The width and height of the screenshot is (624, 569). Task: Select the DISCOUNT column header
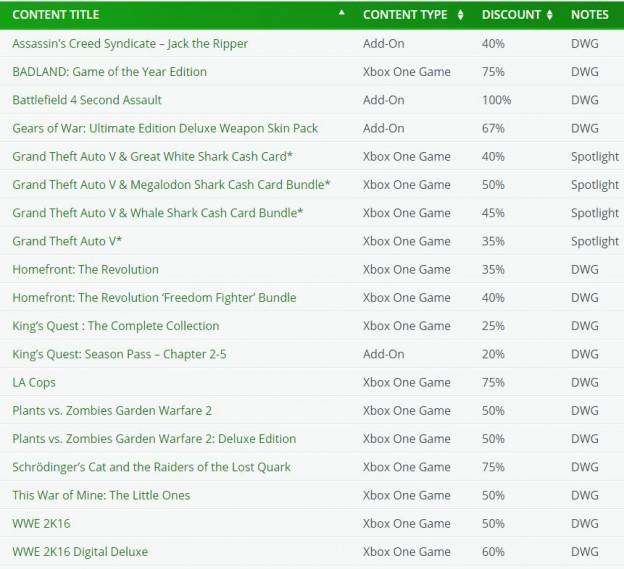[511, 15]
